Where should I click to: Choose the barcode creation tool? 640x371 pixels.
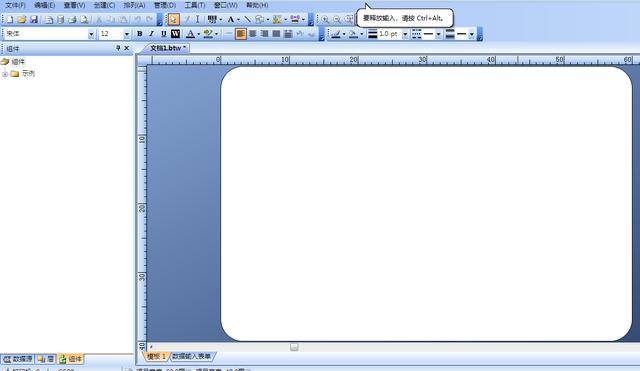(x=212, y=19)
